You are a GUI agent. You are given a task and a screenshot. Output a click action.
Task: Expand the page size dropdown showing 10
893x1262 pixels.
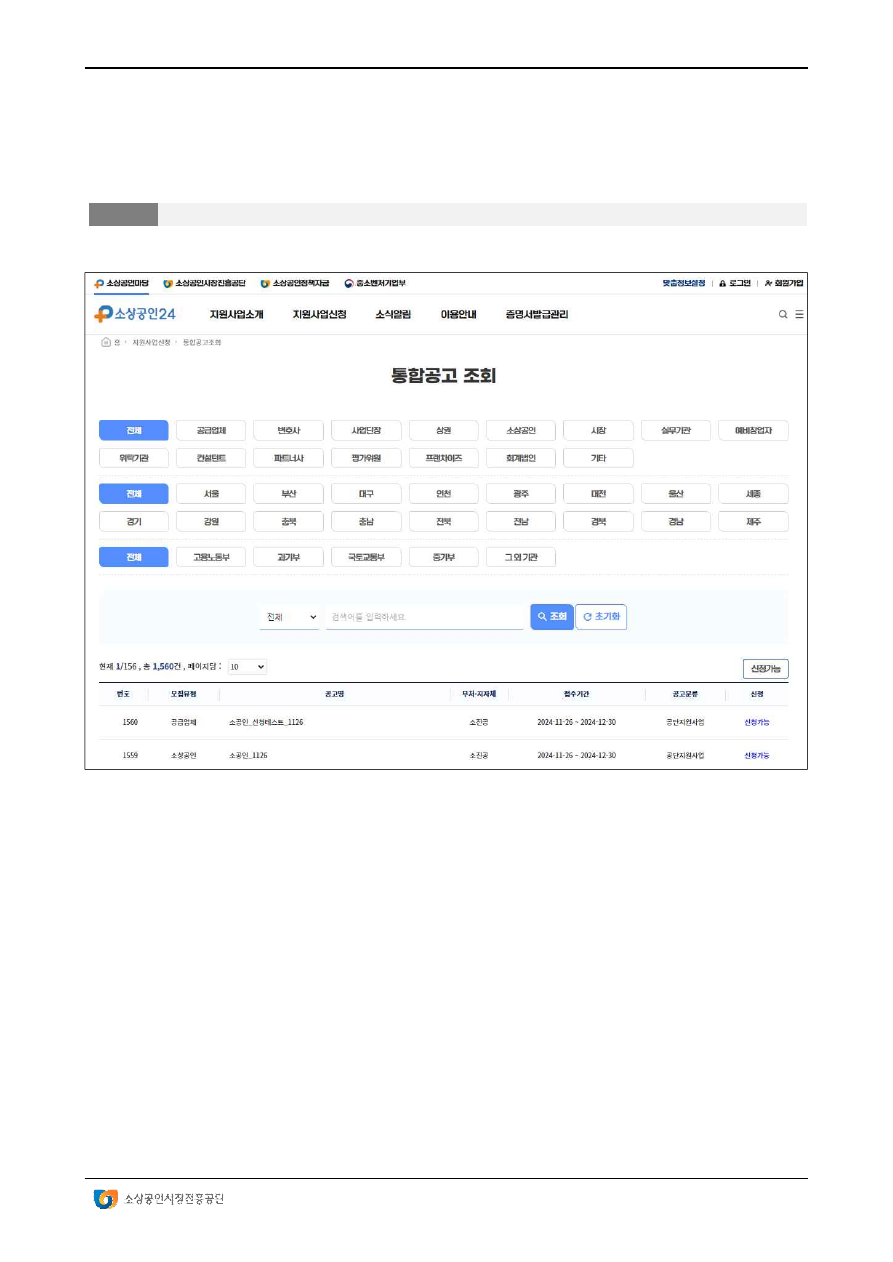point(247,666)
